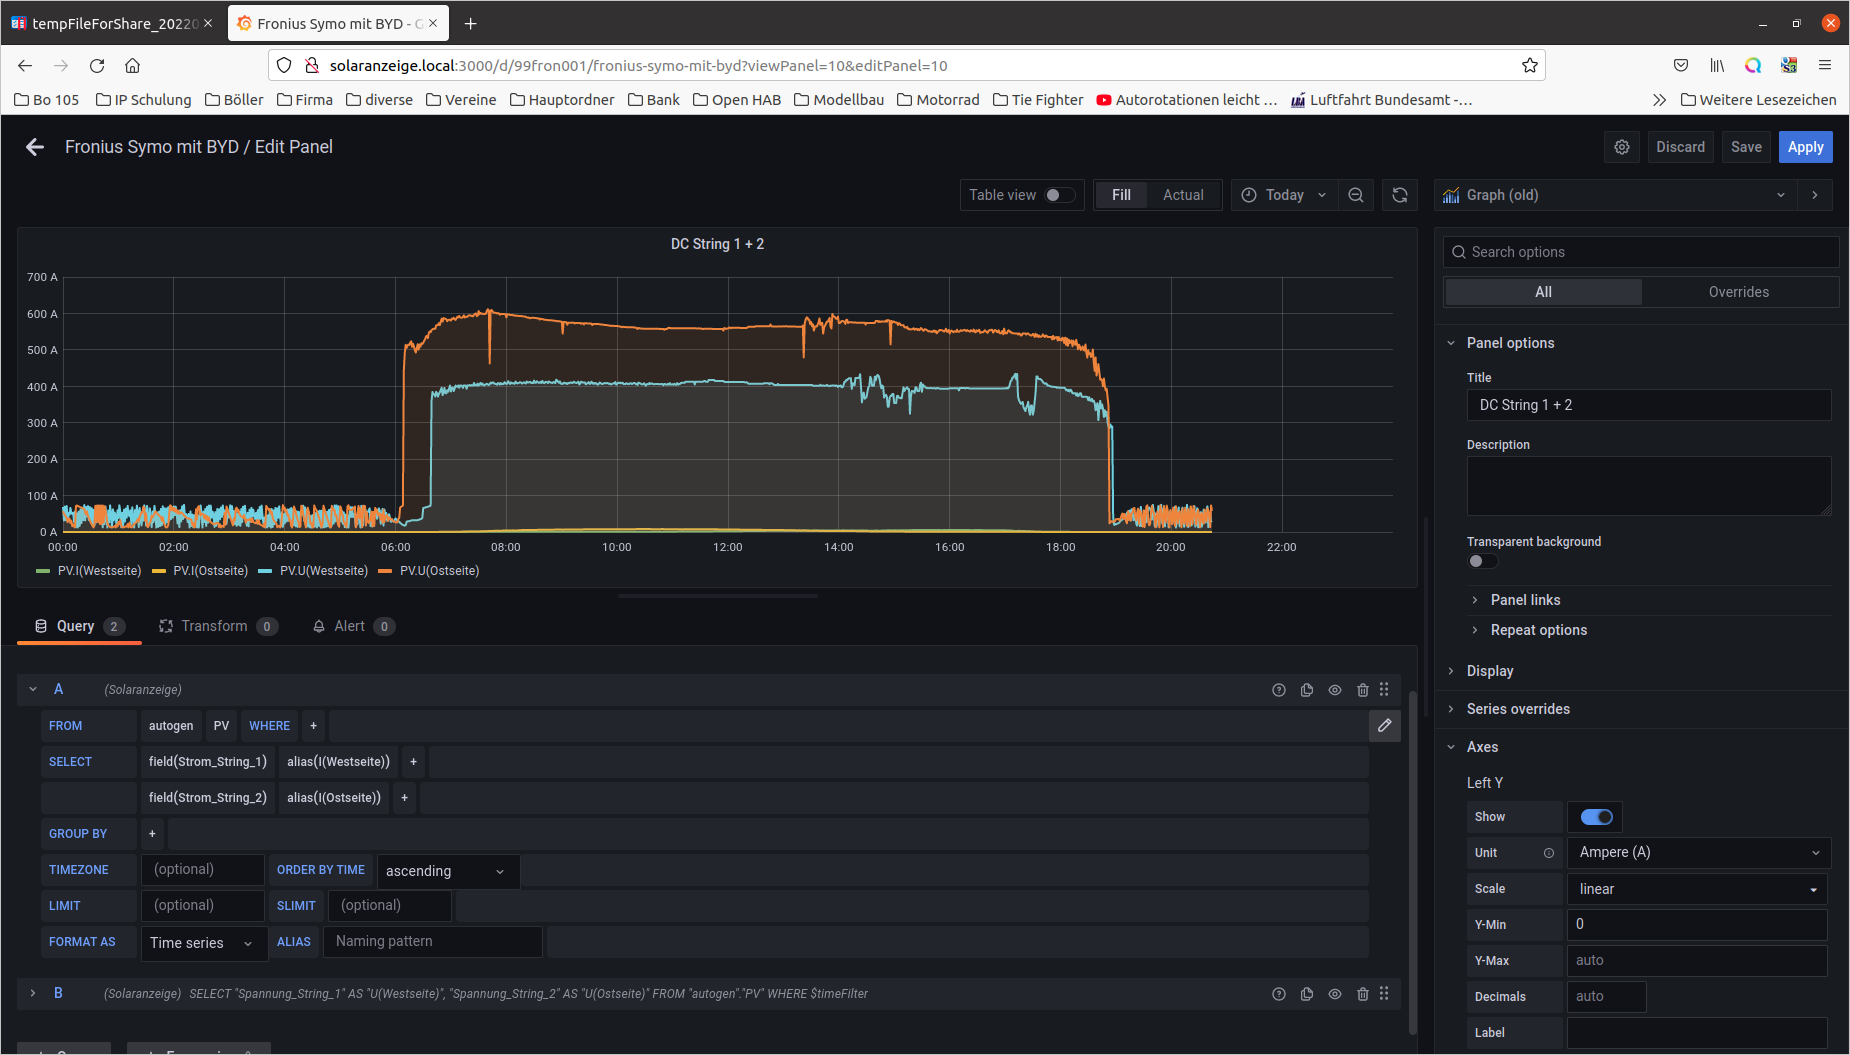The height and width of the screenshot is (1055, 1850).
Task: Open dashboard settings gear icon
Action: pos(1622,147)
